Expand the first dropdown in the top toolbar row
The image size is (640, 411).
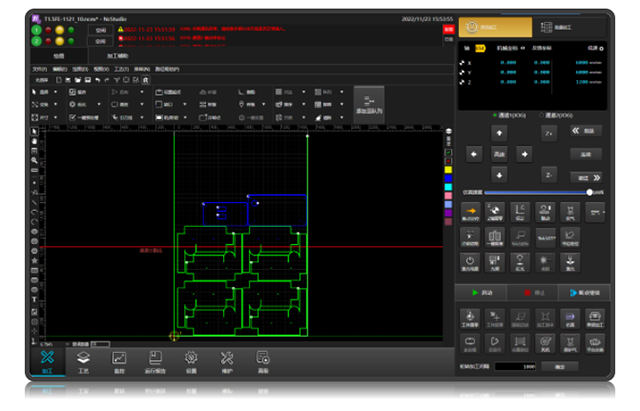58,92
